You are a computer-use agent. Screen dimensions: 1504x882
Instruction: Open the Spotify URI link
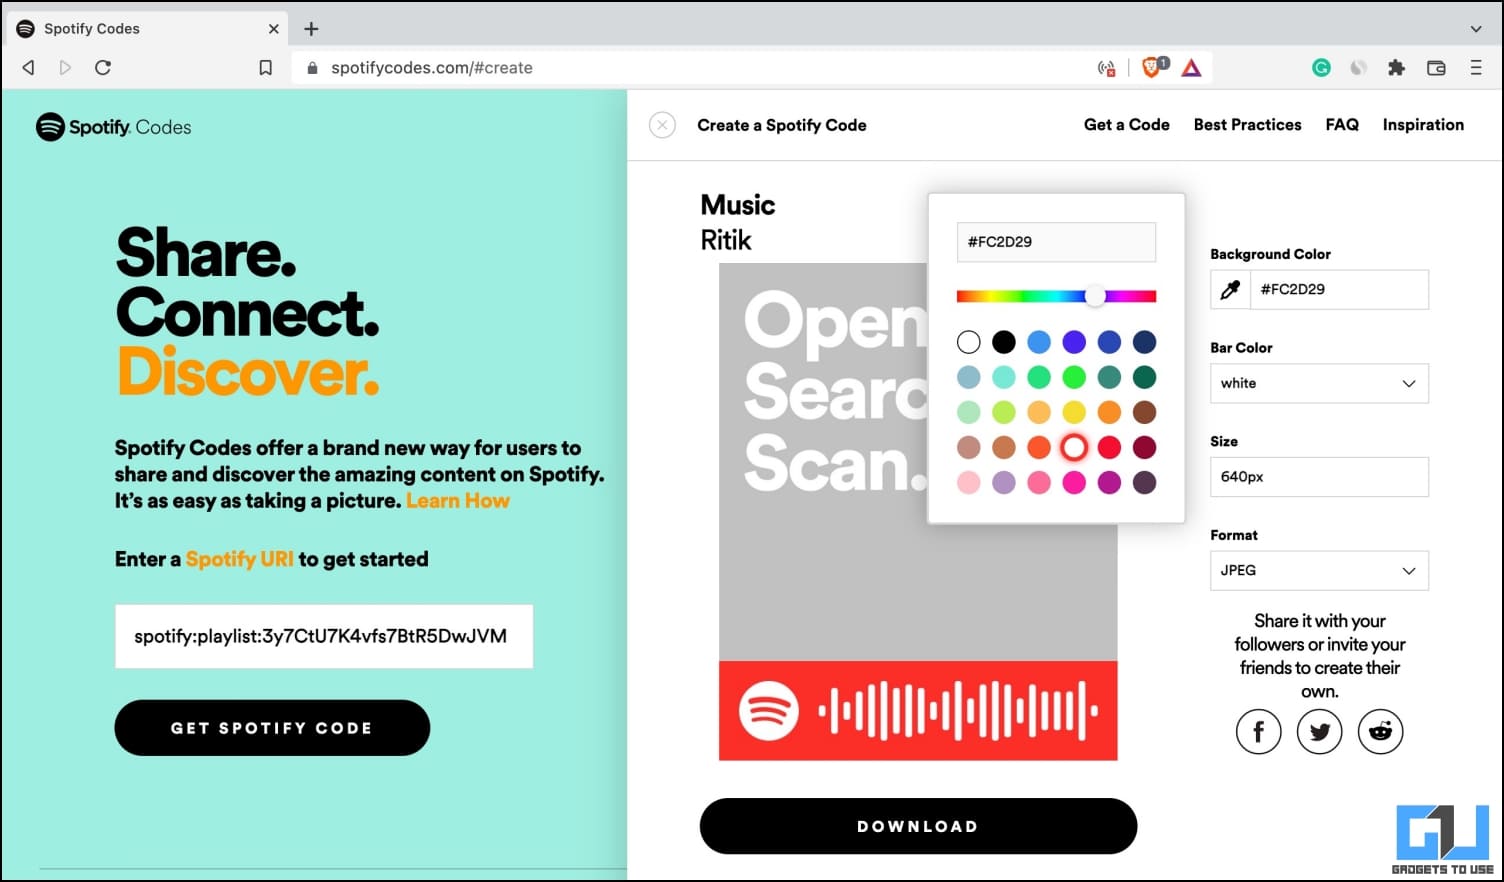[240, 559]
